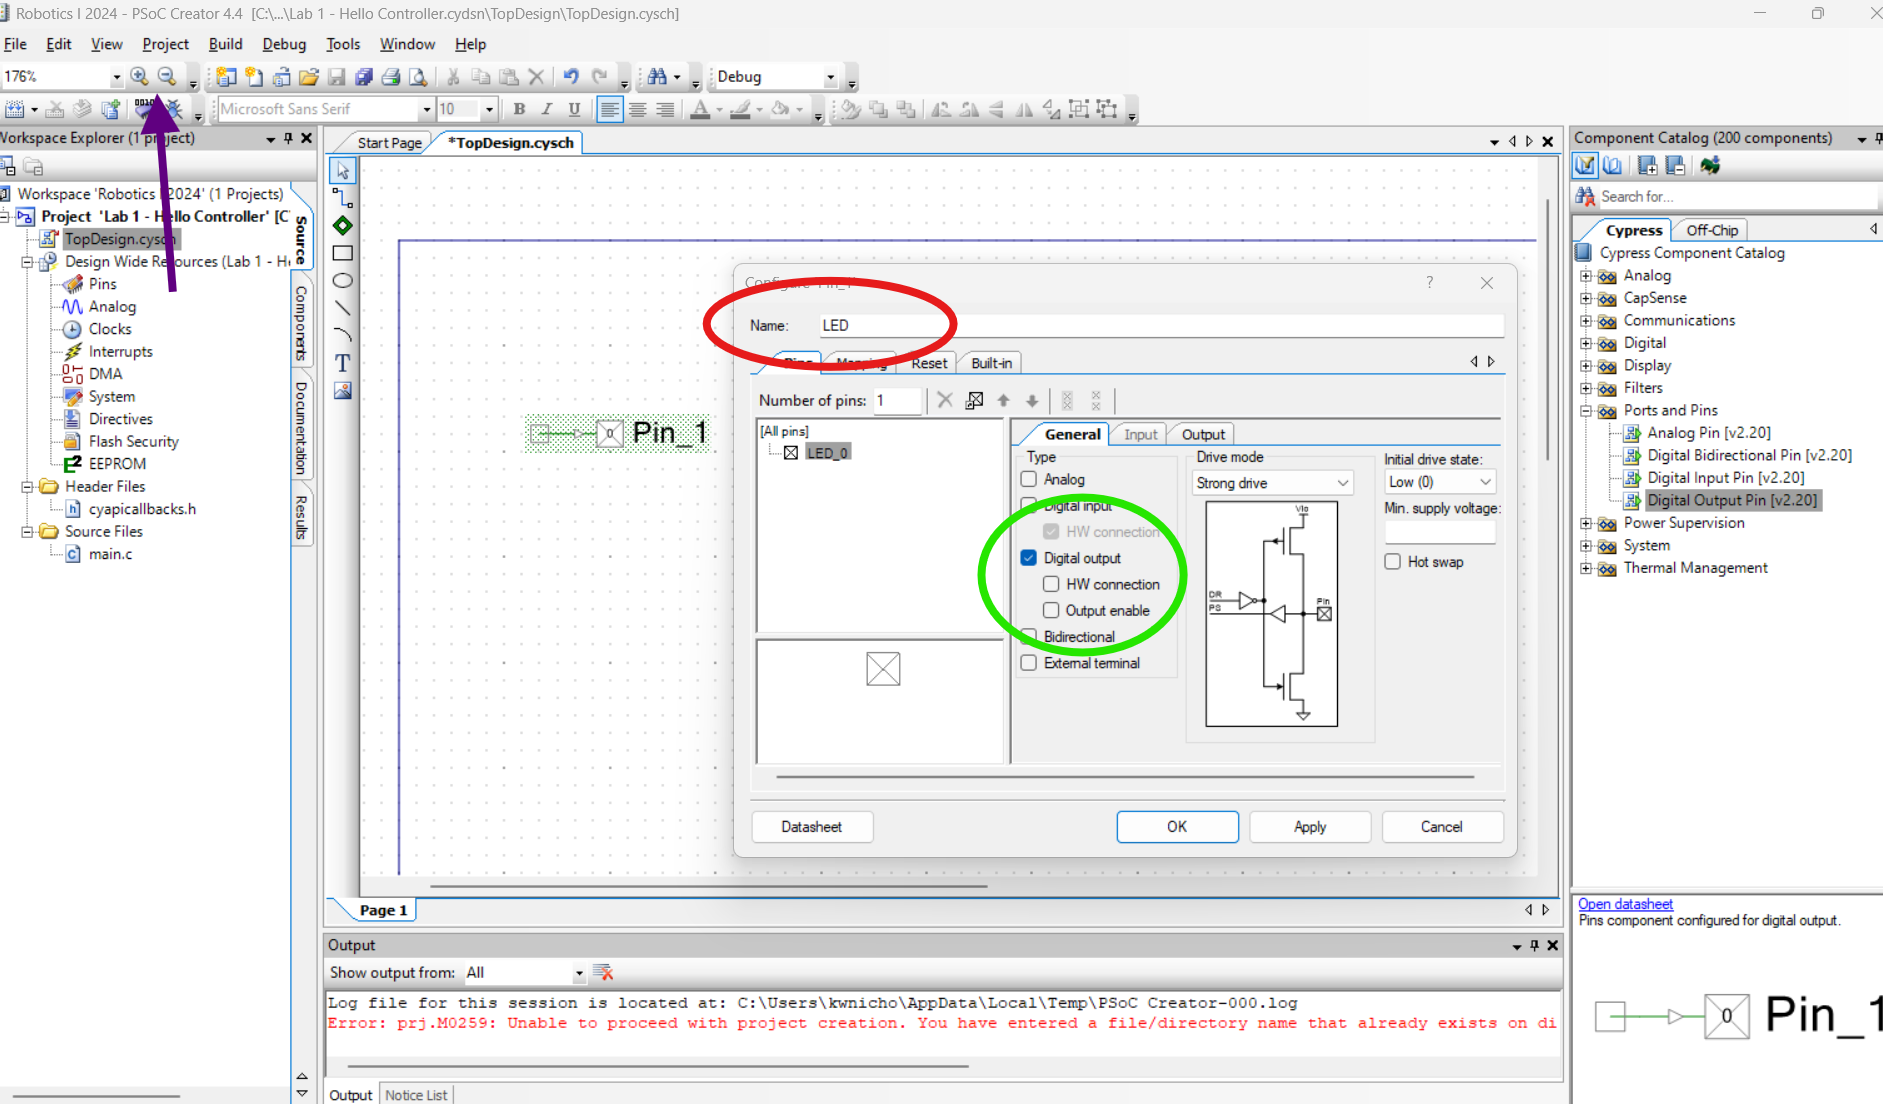Select Digital Input Pin in the catalog
The width and height of the screenshot is (1883, 1104).
point(1725,478)
